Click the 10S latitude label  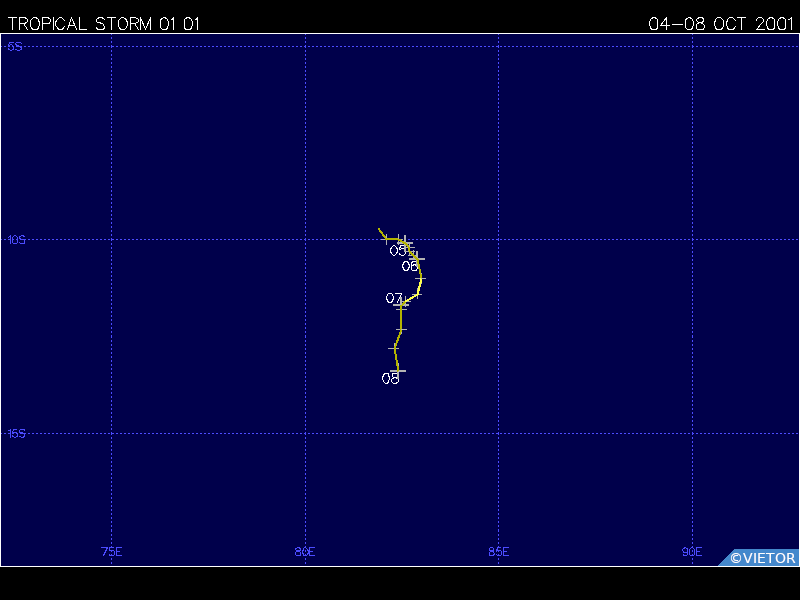coord(17,240)
